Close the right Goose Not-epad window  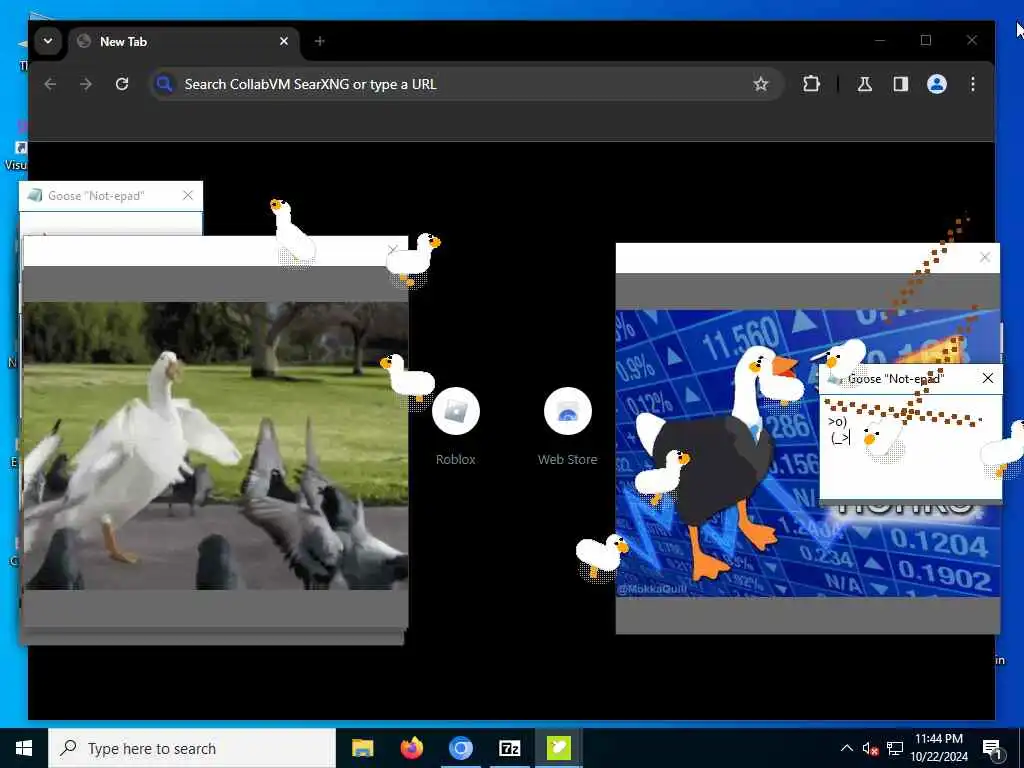(x=987, y=378)
